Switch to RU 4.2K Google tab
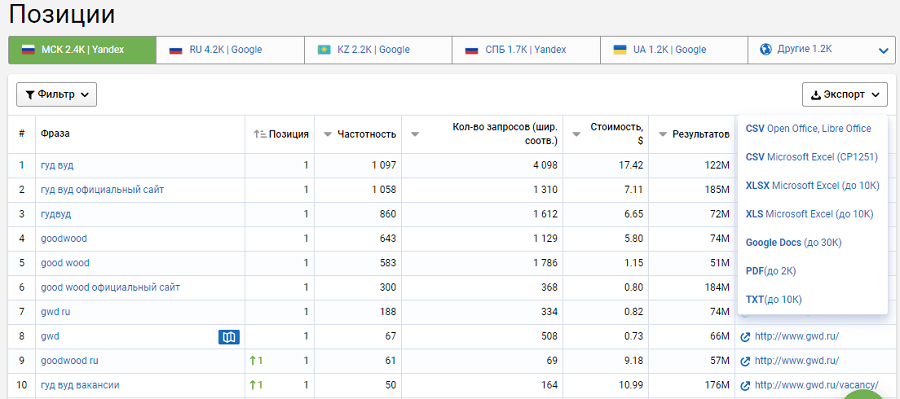The width and height of the screenshot is (900, 399). pyautogui.click(x=230, y=50)
